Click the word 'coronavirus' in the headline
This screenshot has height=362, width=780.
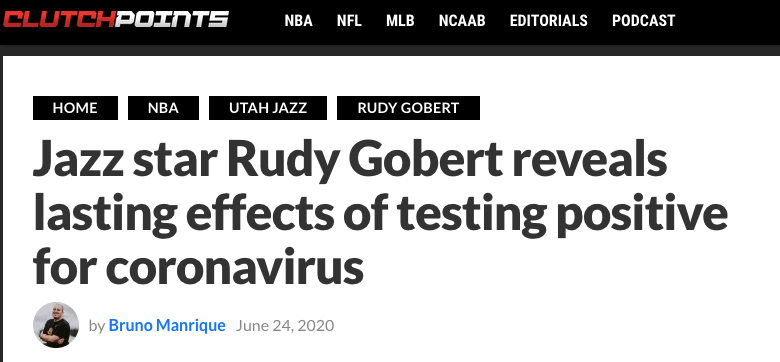[x=234, y=266]
